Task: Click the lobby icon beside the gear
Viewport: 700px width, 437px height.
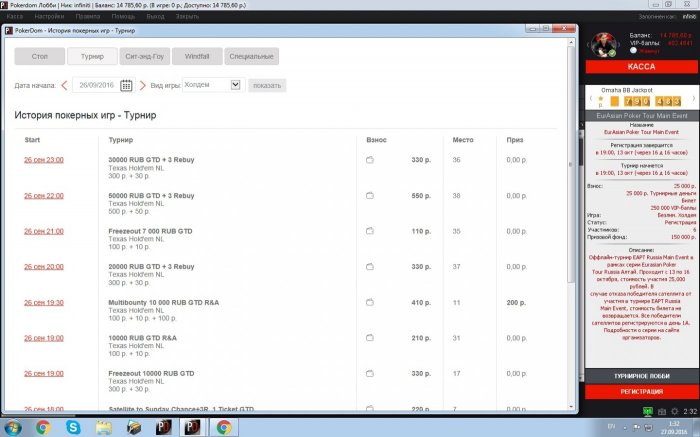Action: (x=662, y=412)
